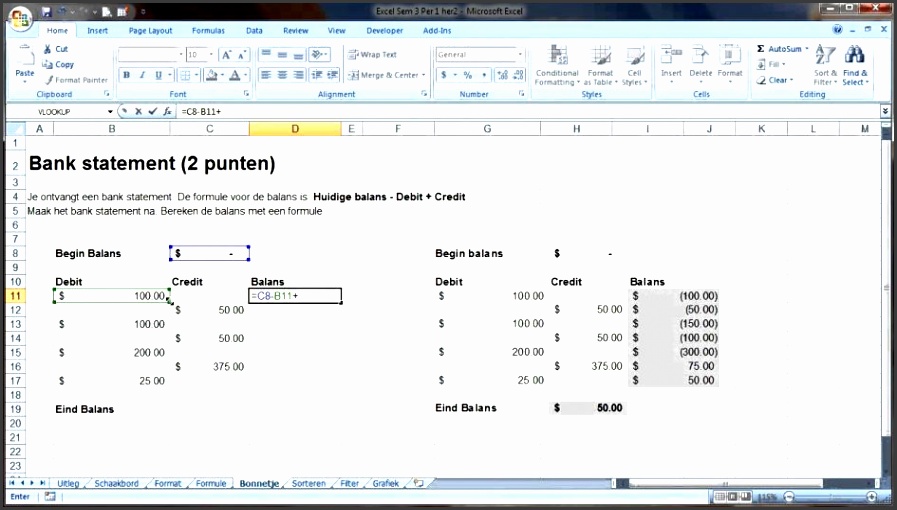The height and width of the screenshot is (510, 897).
Task: Click the Office Button orb
Action: tap(18, 17)
